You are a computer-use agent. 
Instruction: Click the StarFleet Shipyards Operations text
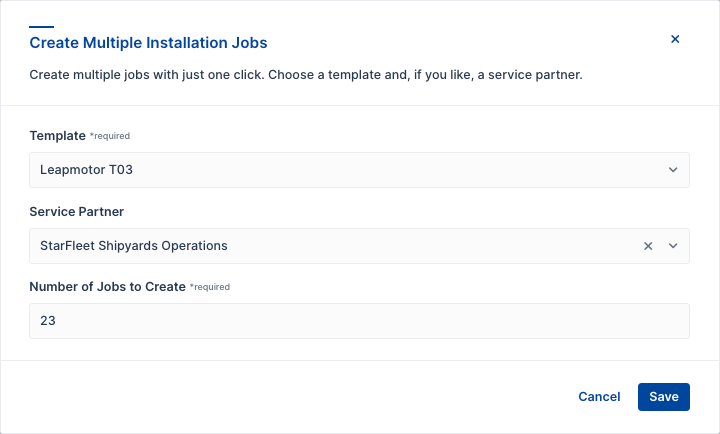click(x=133, y=246)
